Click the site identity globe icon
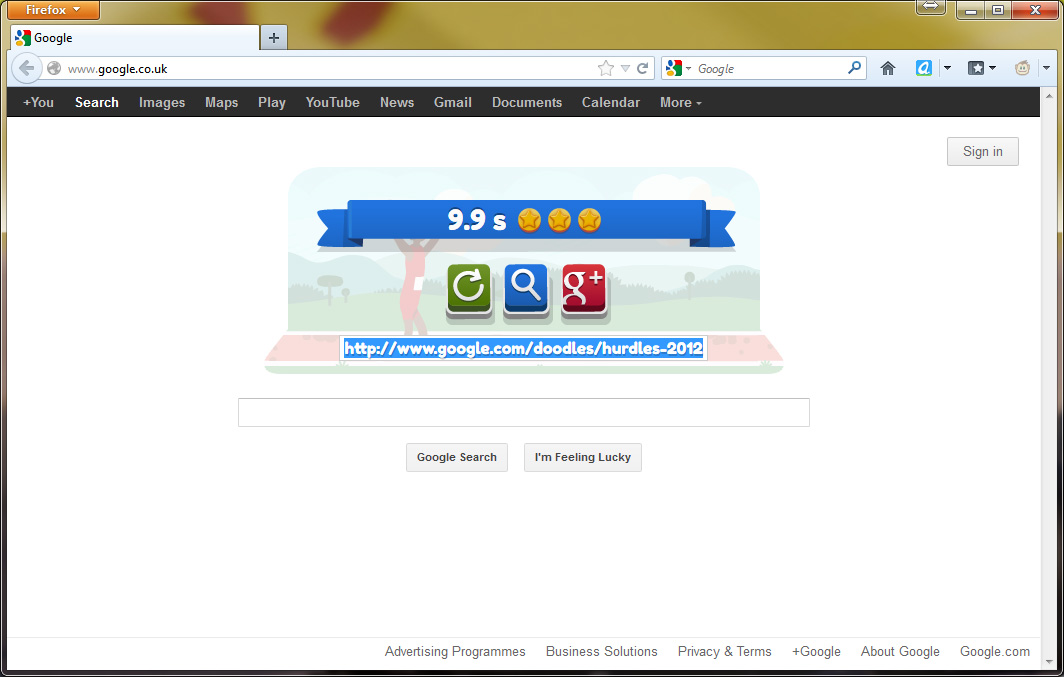 54,69
